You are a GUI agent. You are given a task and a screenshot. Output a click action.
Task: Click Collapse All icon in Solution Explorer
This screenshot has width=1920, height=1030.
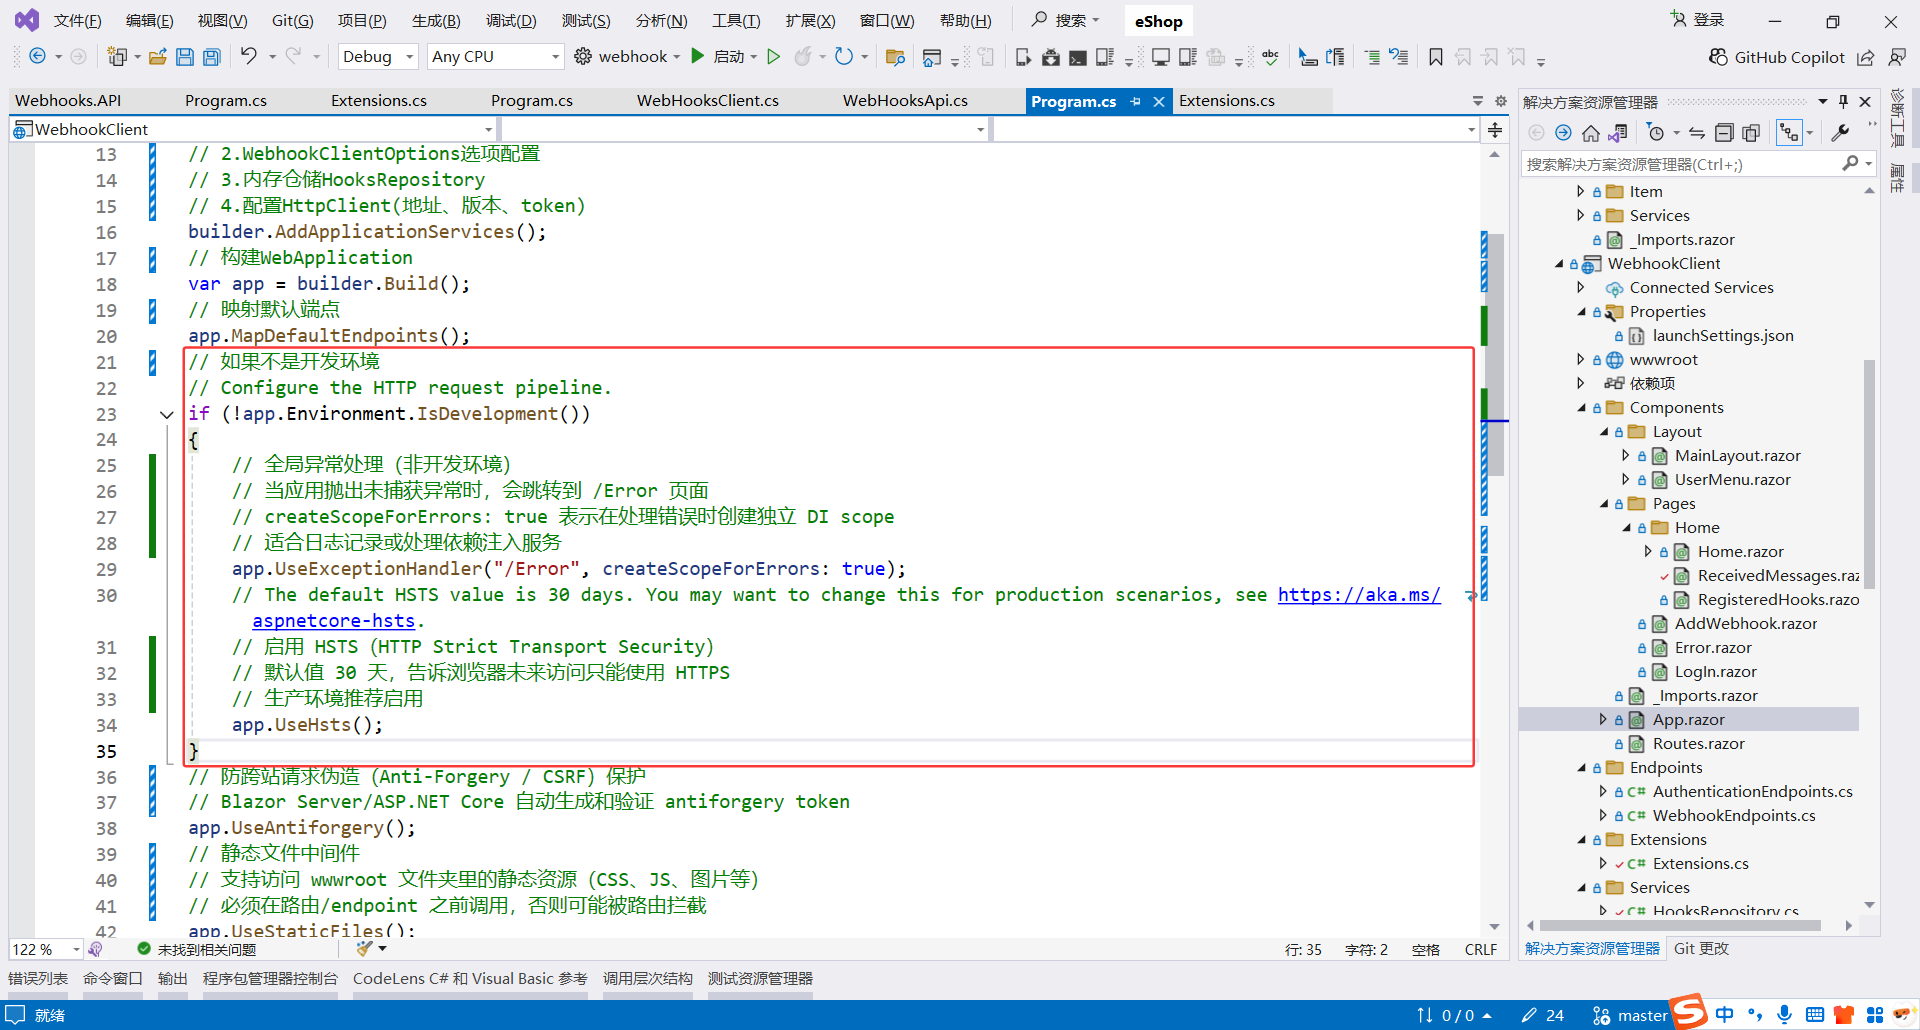coord(1724,133)
